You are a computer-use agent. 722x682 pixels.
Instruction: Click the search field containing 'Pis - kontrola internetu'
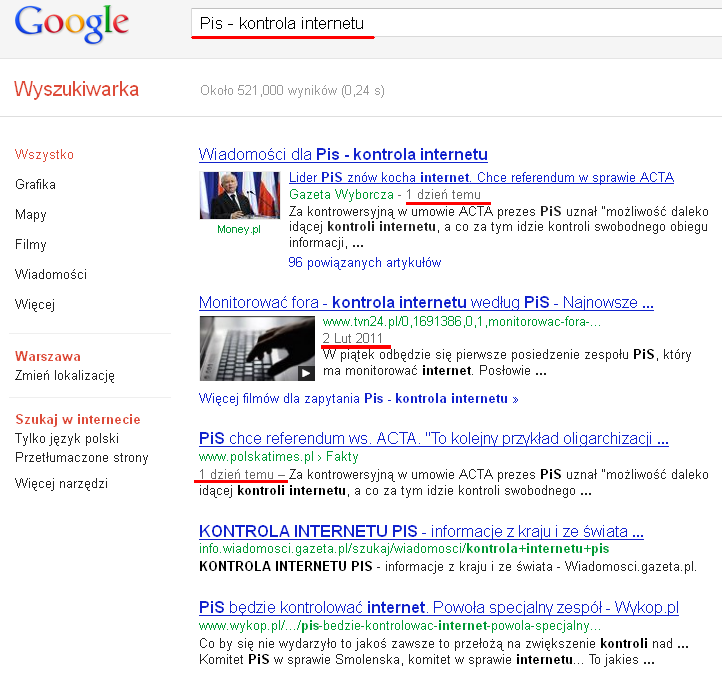(456, 23)
